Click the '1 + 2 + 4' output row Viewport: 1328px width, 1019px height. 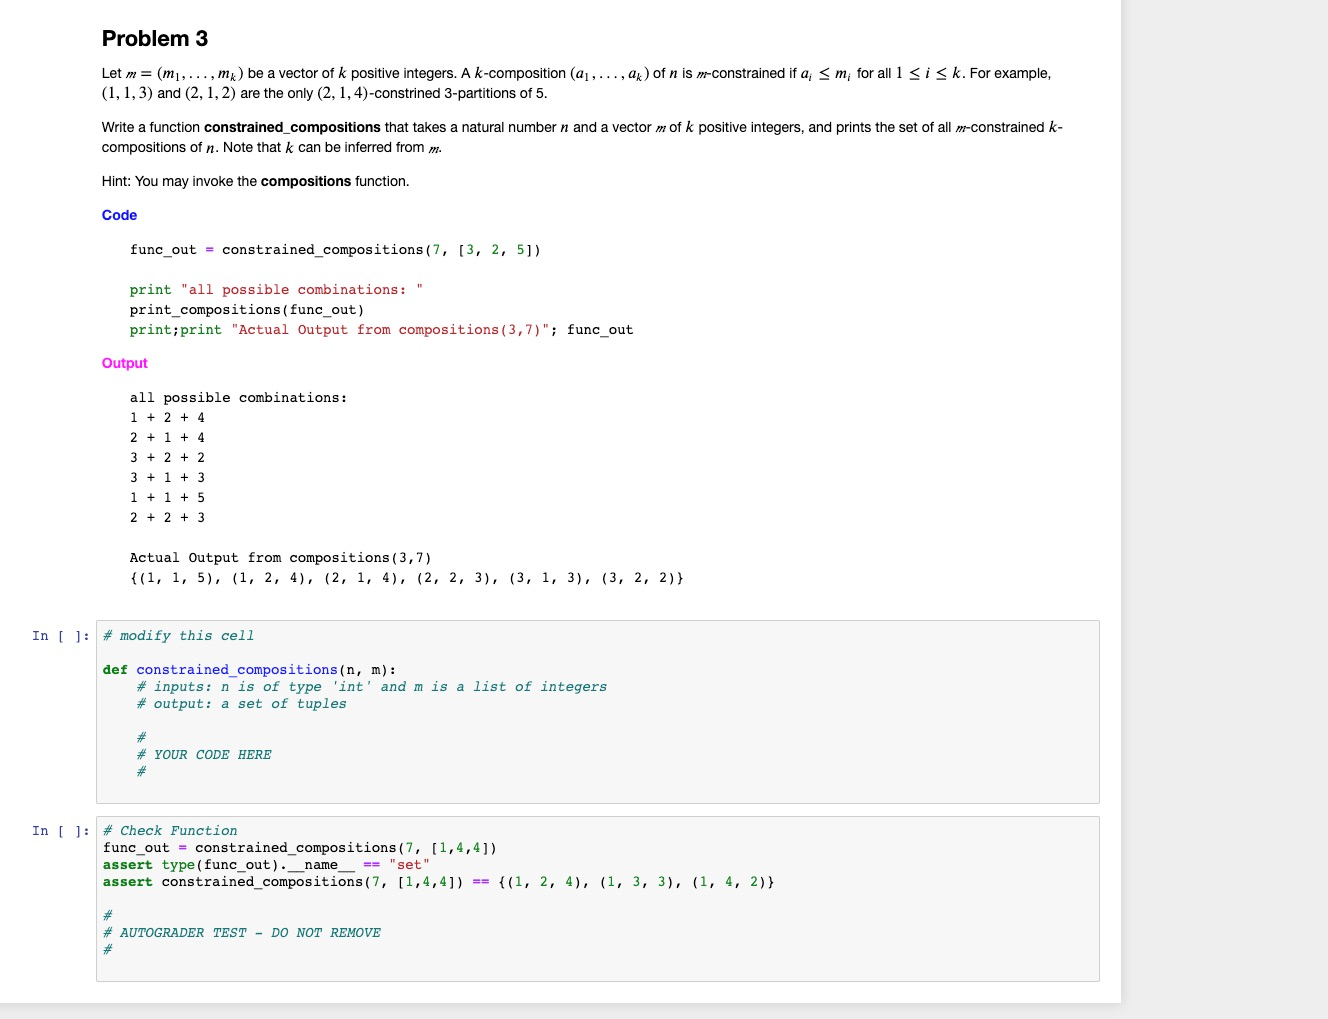[167, 418]
